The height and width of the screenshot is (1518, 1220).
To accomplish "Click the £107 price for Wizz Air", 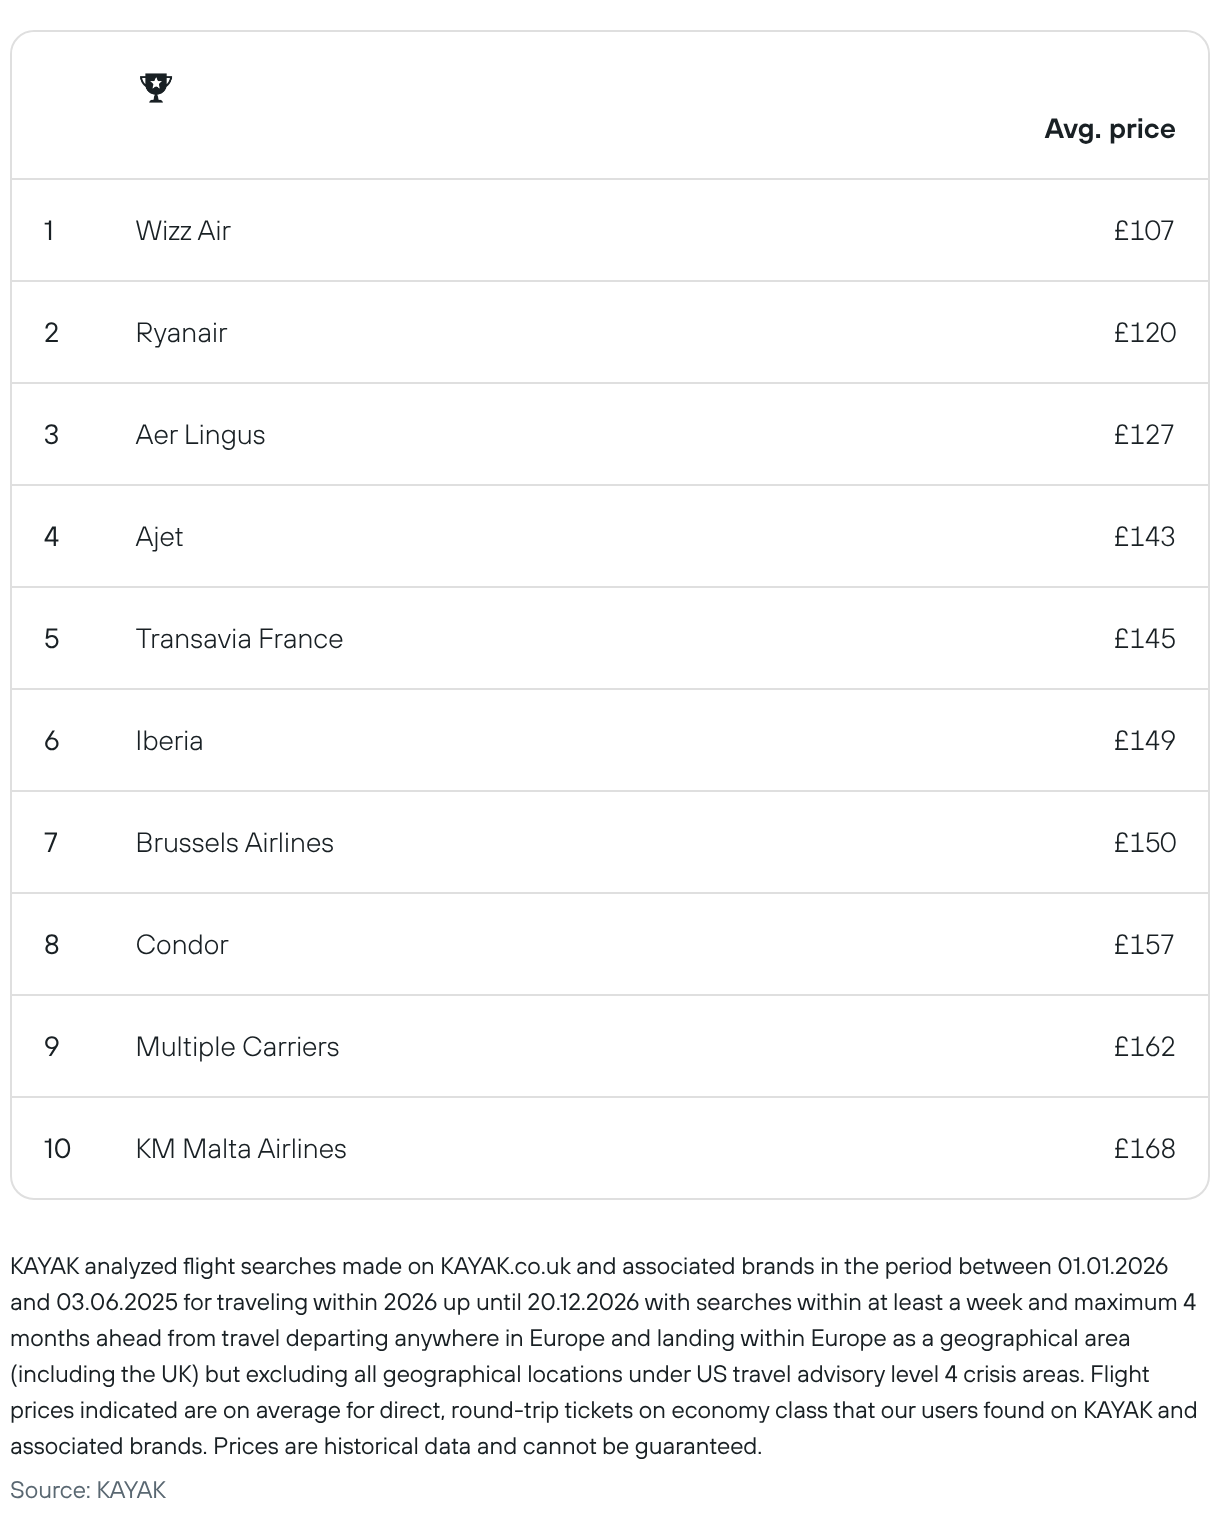I will point(1144,231).
